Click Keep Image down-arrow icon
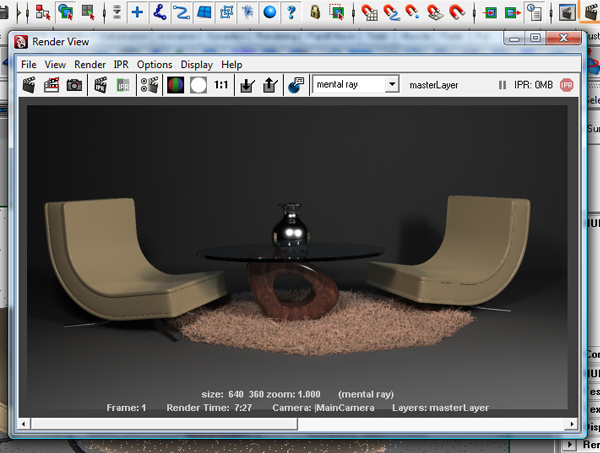This screenshot has height=453, width=600. pos(247,85)
